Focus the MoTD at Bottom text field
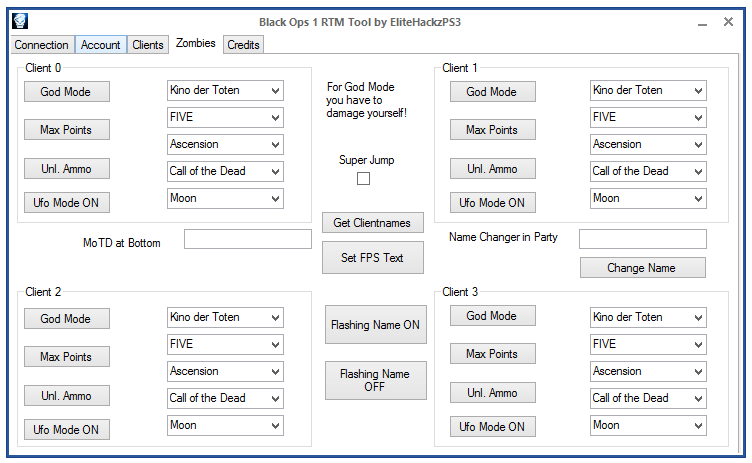This screenshot has height=463, width=752. coord(248,239)
